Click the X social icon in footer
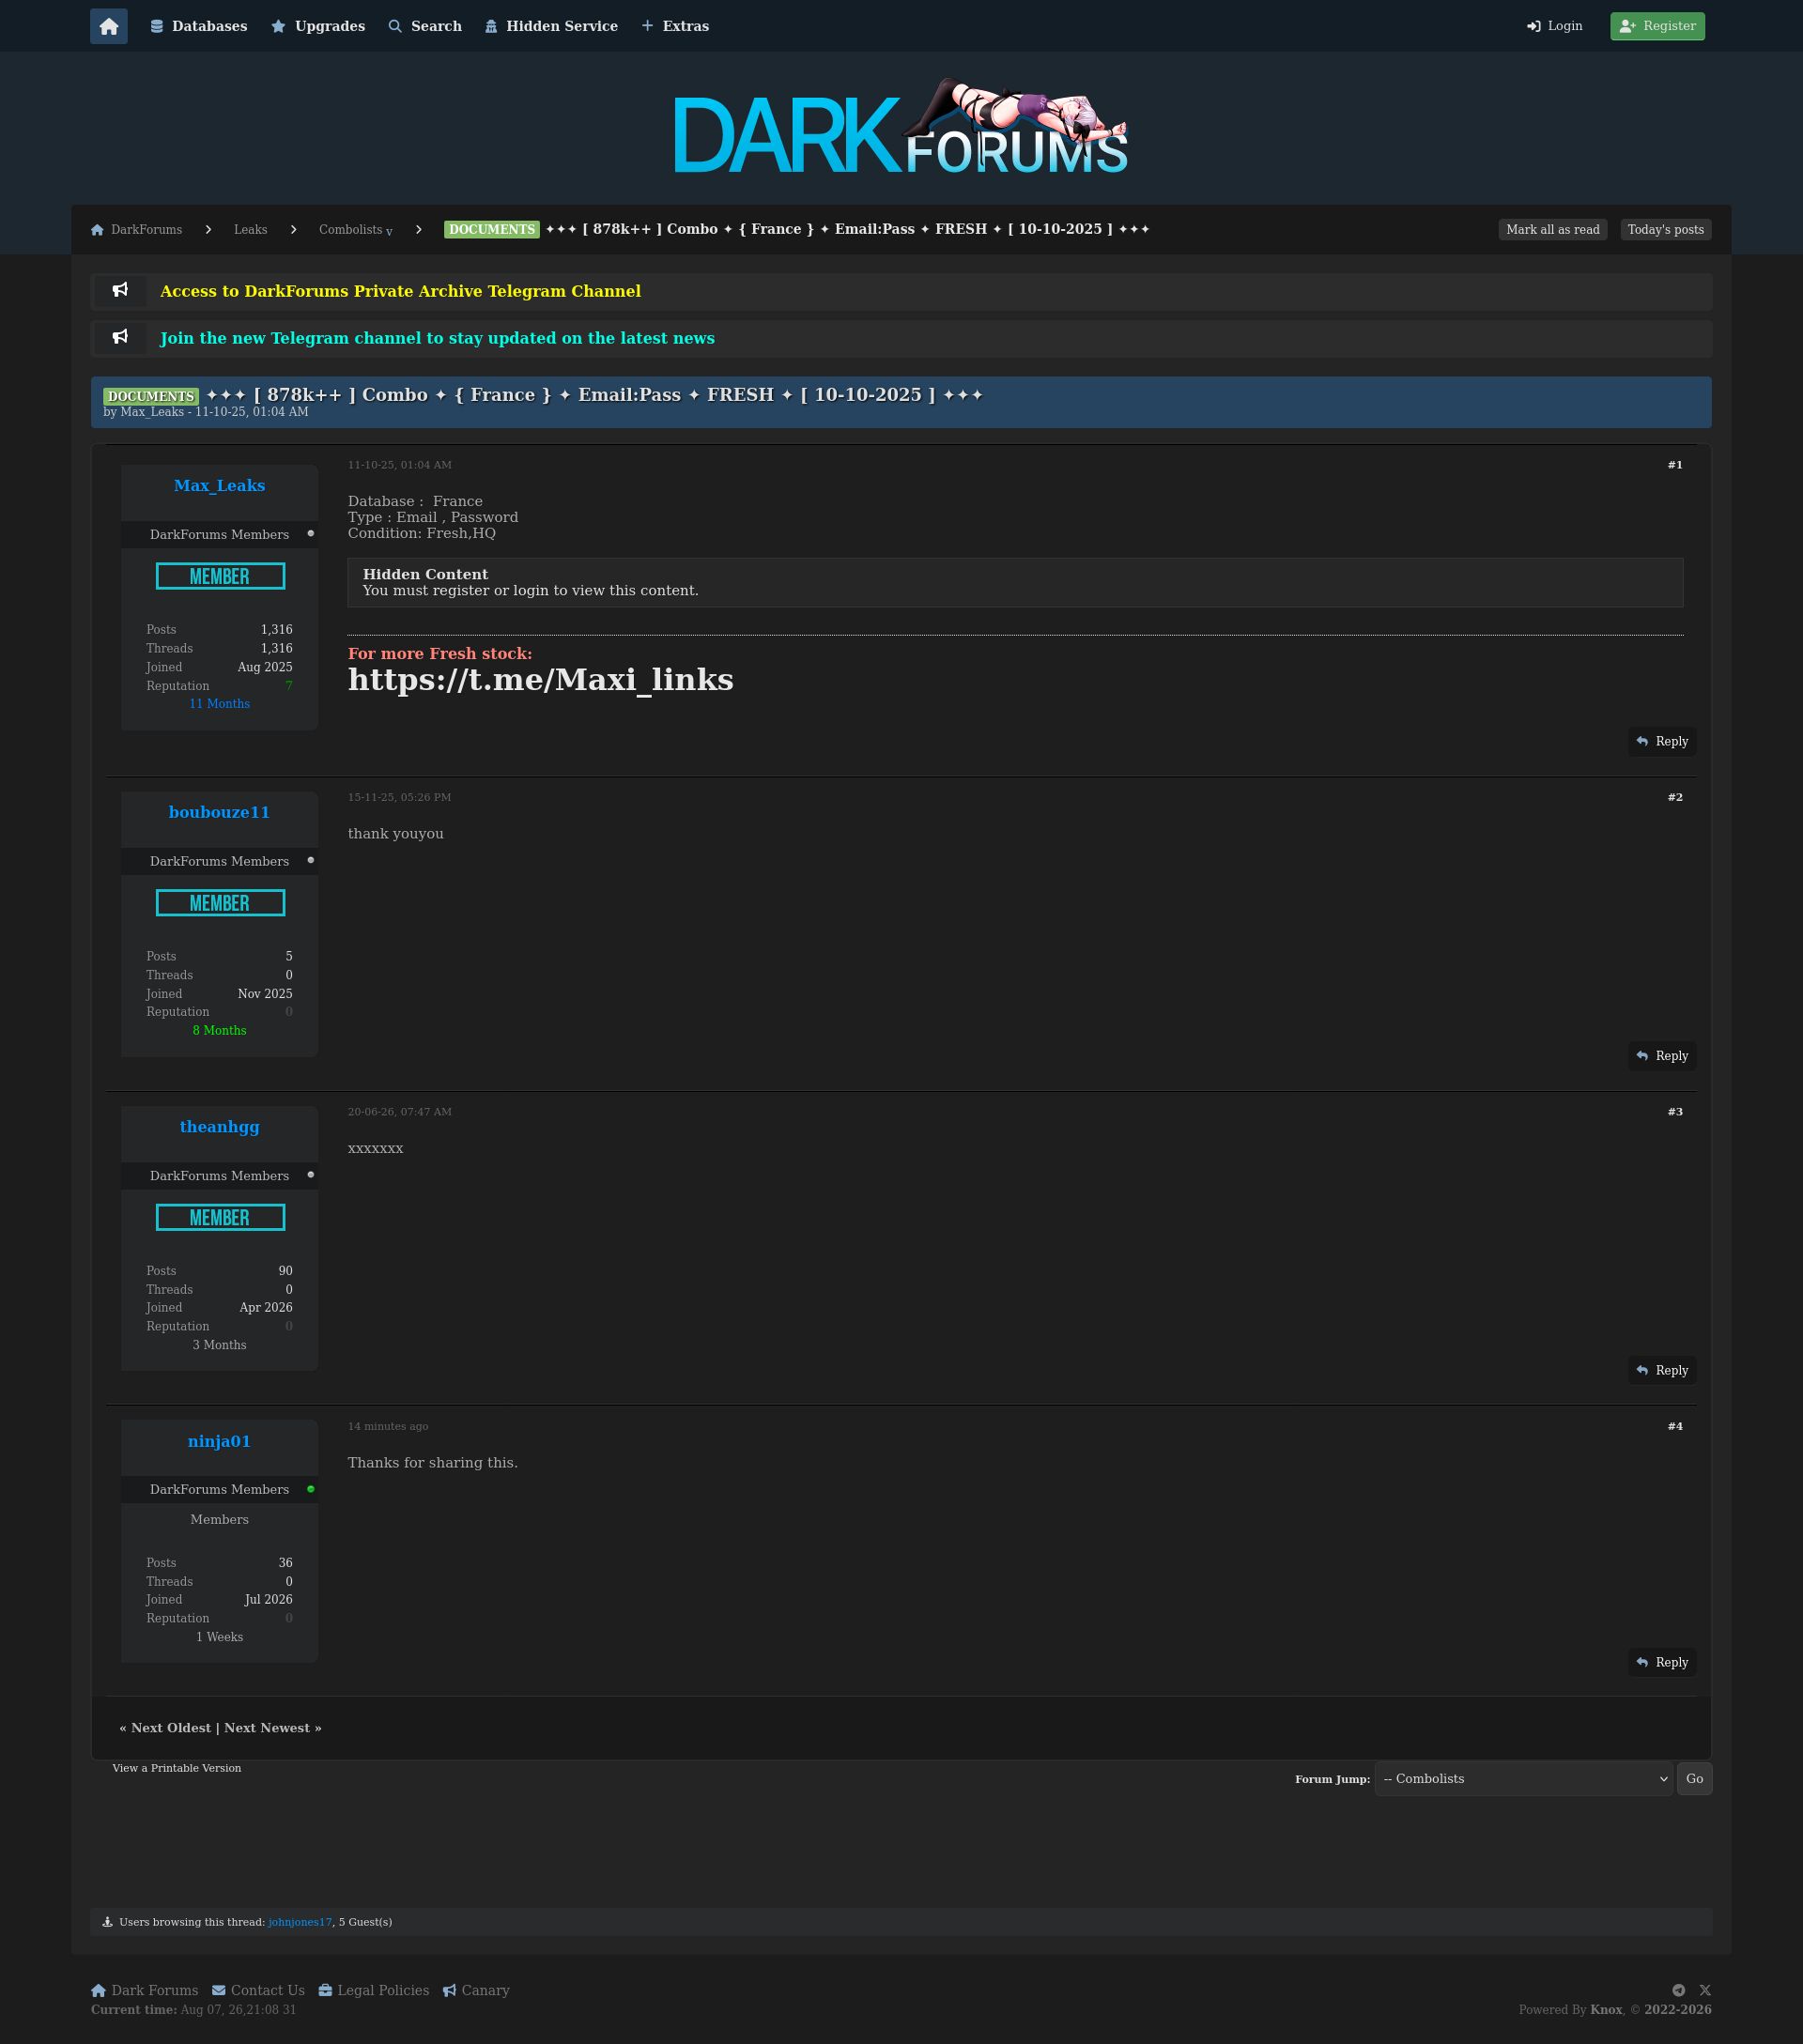1803x2044 pixels. [x=1705, y=1990]
